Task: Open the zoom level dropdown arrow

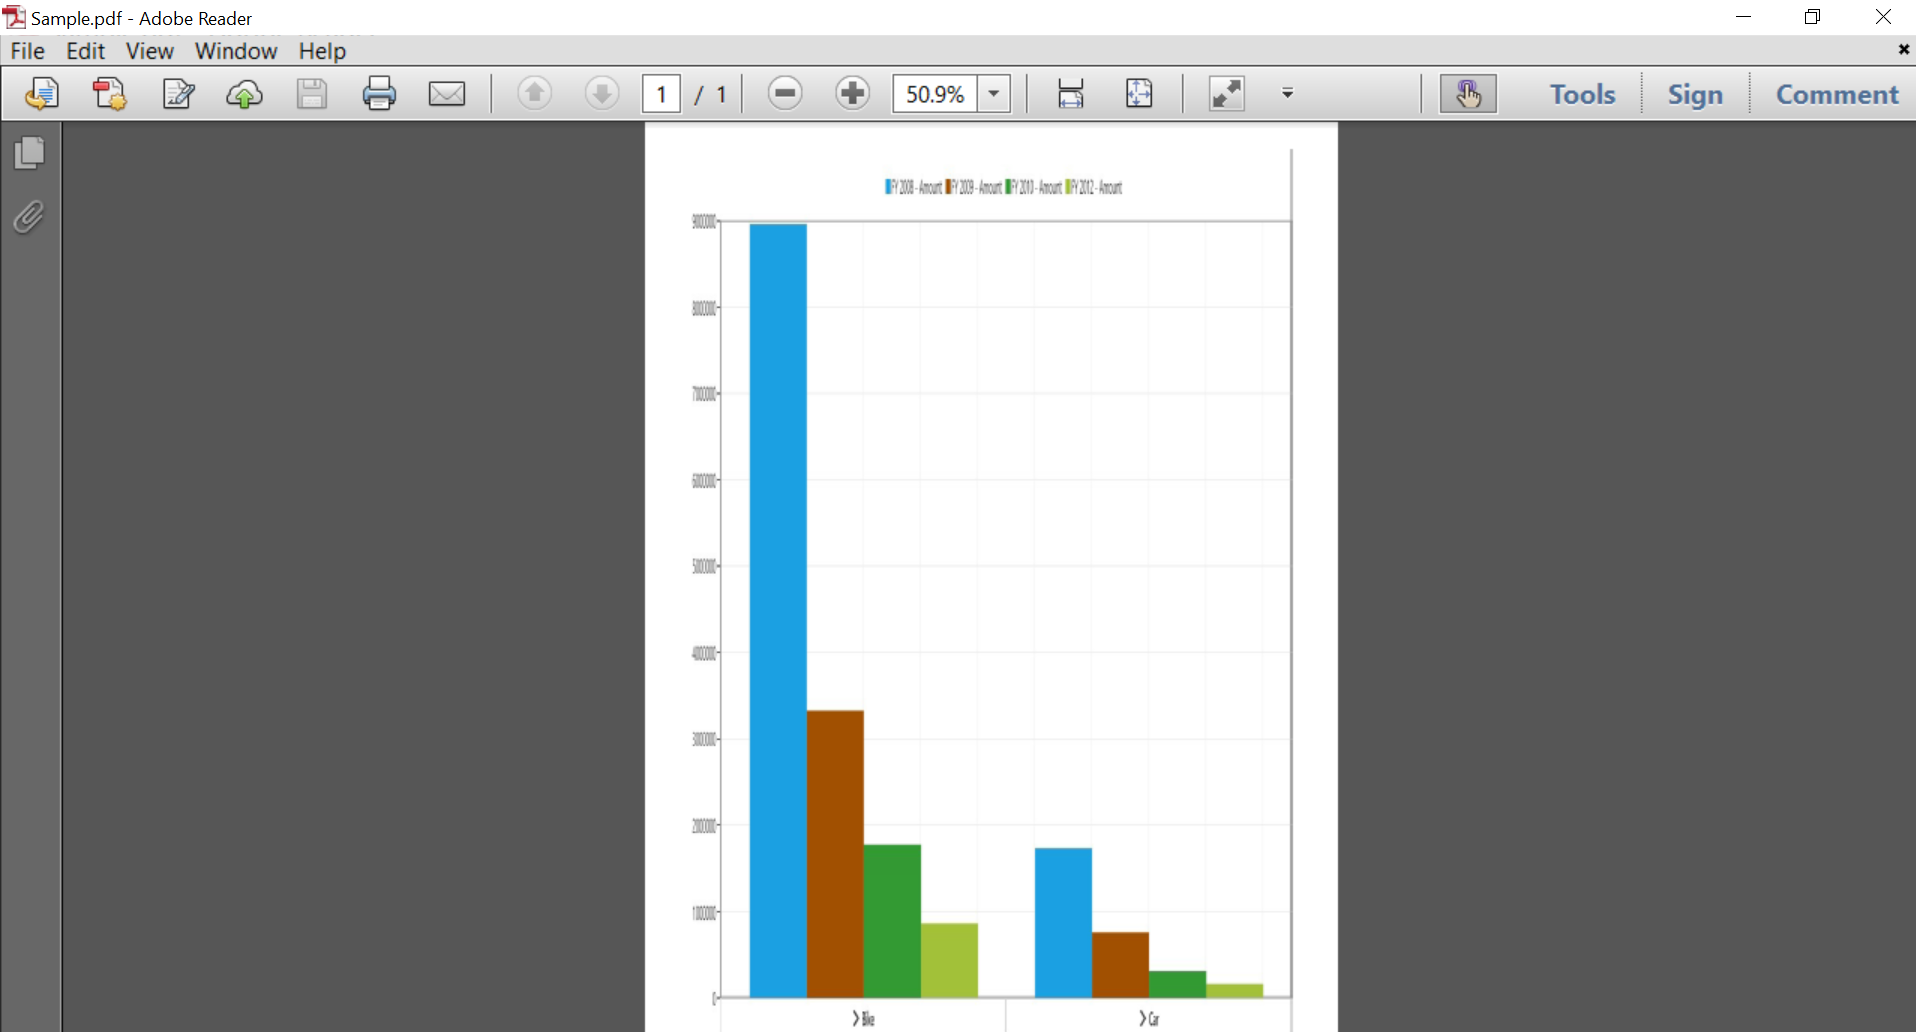Action: pos(994,94)
